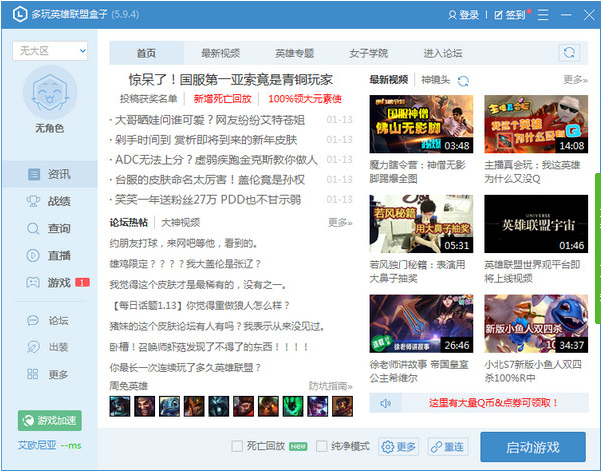Viewport: 601px width, 472px height.
Task: Click the speaker announcement icon
Action: 385,403
